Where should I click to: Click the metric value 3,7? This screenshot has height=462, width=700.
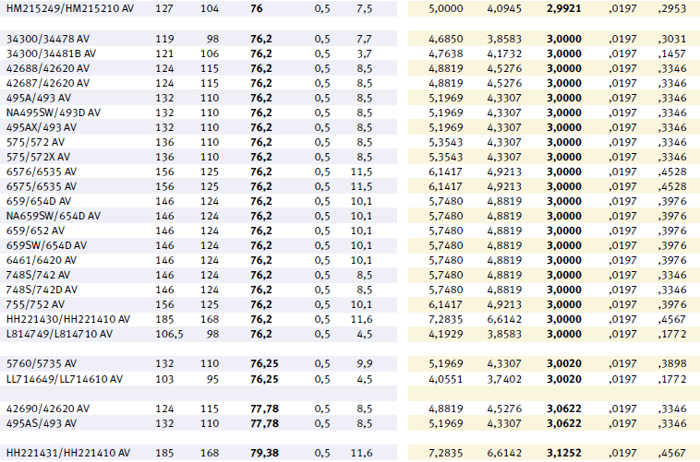coord(364,54)
